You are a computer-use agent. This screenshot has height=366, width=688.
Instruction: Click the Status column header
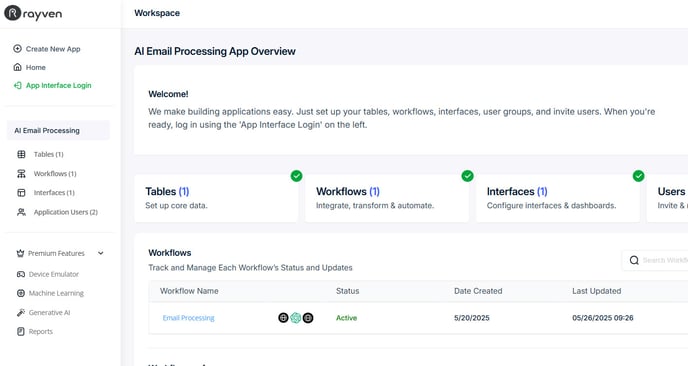pos(348,291)
